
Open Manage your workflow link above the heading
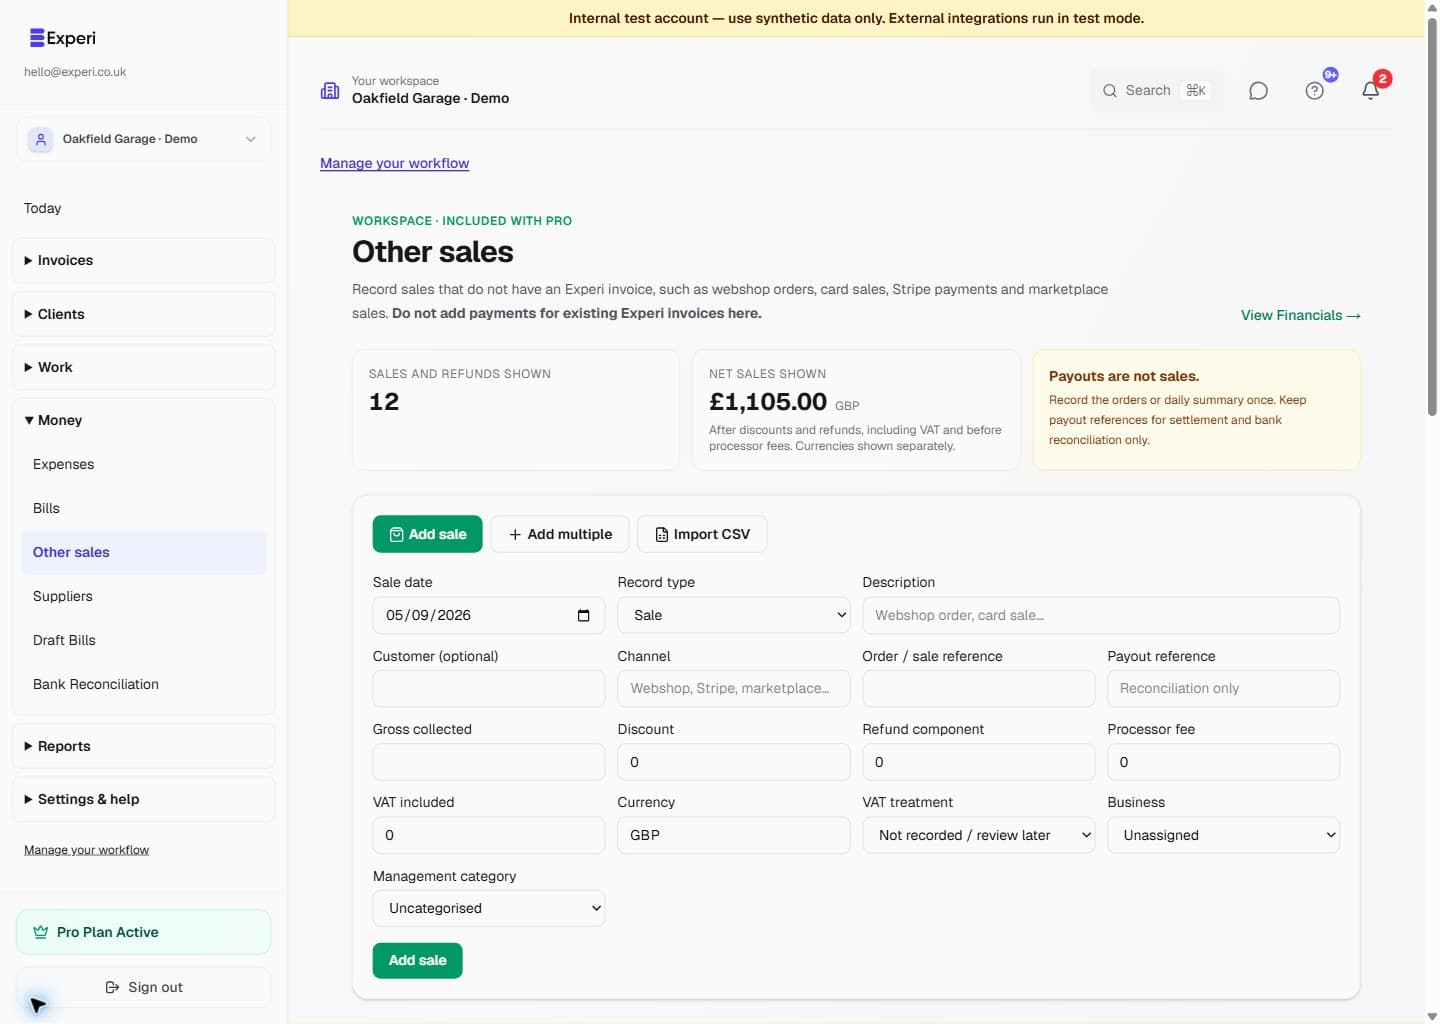[395, 163]
